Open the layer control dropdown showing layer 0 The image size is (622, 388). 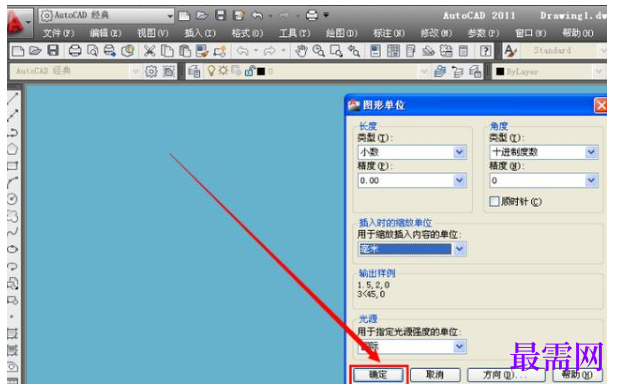click(424, 71)
